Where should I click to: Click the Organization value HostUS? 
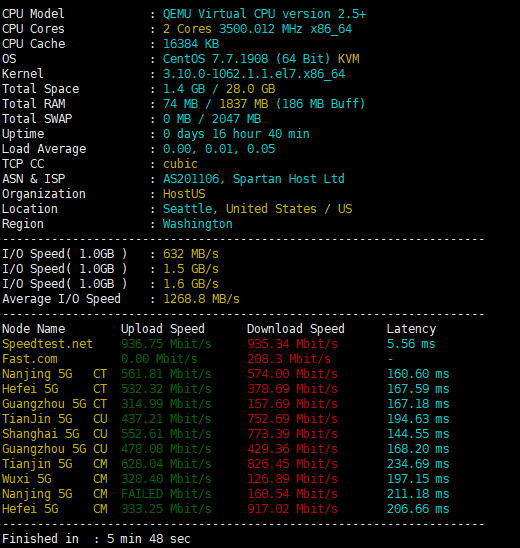click(184, 194)
